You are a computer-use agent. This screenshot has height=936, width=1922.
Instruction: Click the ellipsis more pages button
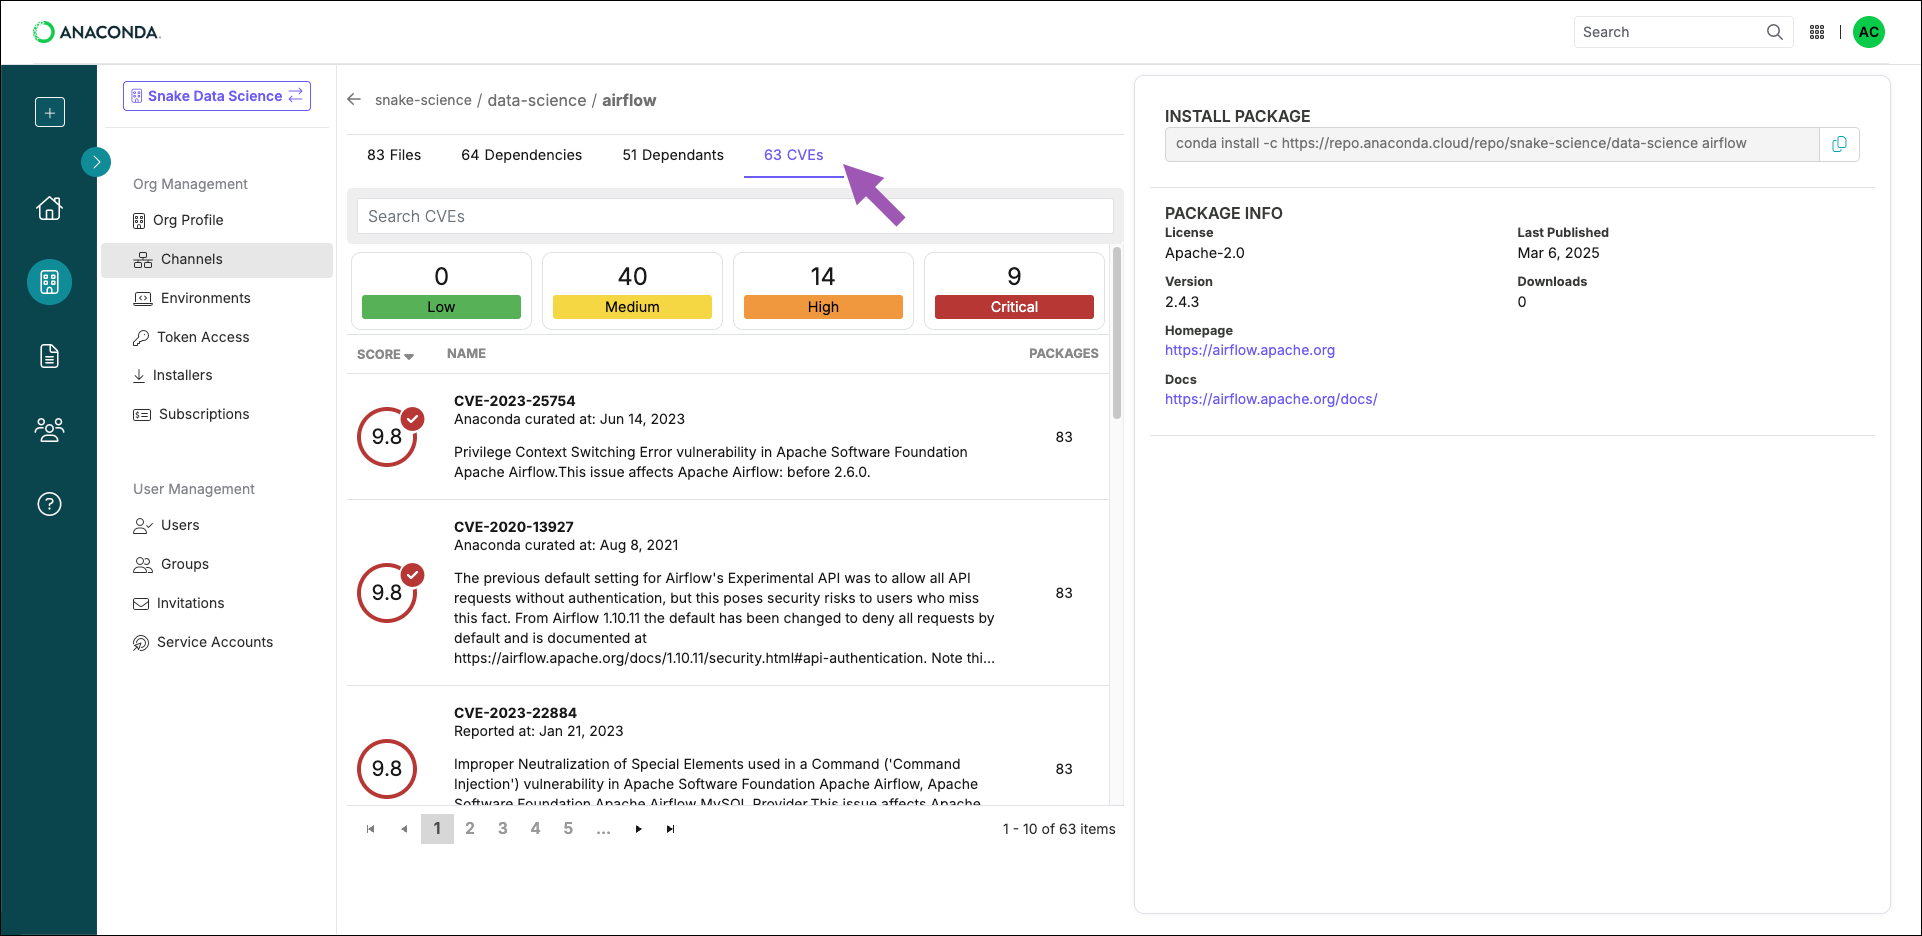point(603,829)
